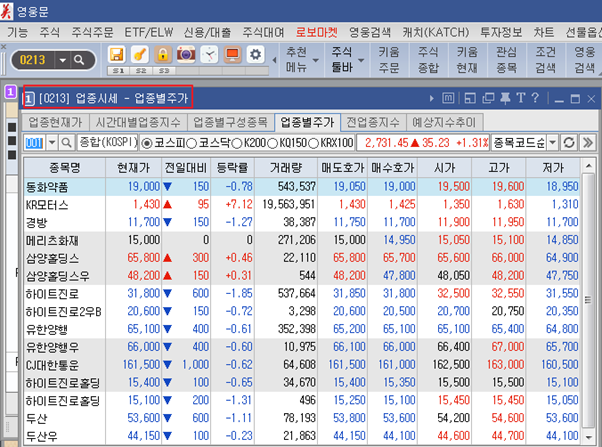Open the 투자정보 menu
The width and height of the screenshot is (602, 447).
pos(501,32)
